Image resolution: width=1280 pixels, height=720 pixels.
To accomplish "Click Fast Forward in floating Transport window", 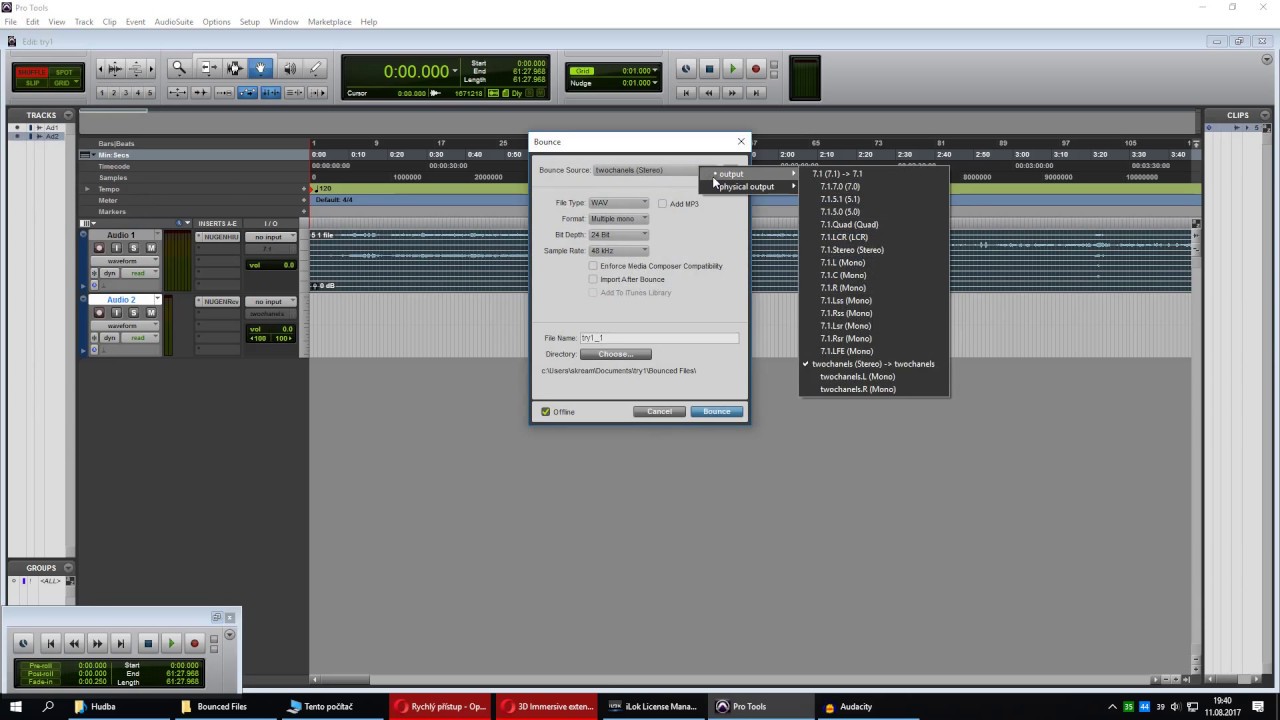I will pos(97,644).
